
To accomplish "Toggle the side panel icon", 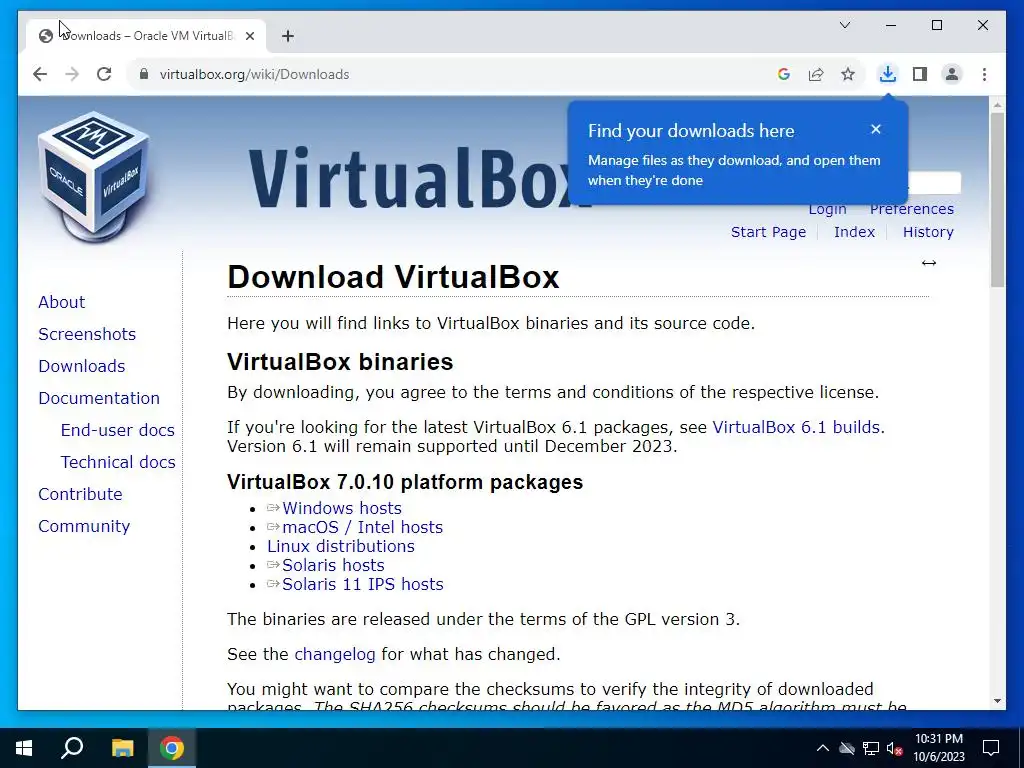I will (920, 74).
